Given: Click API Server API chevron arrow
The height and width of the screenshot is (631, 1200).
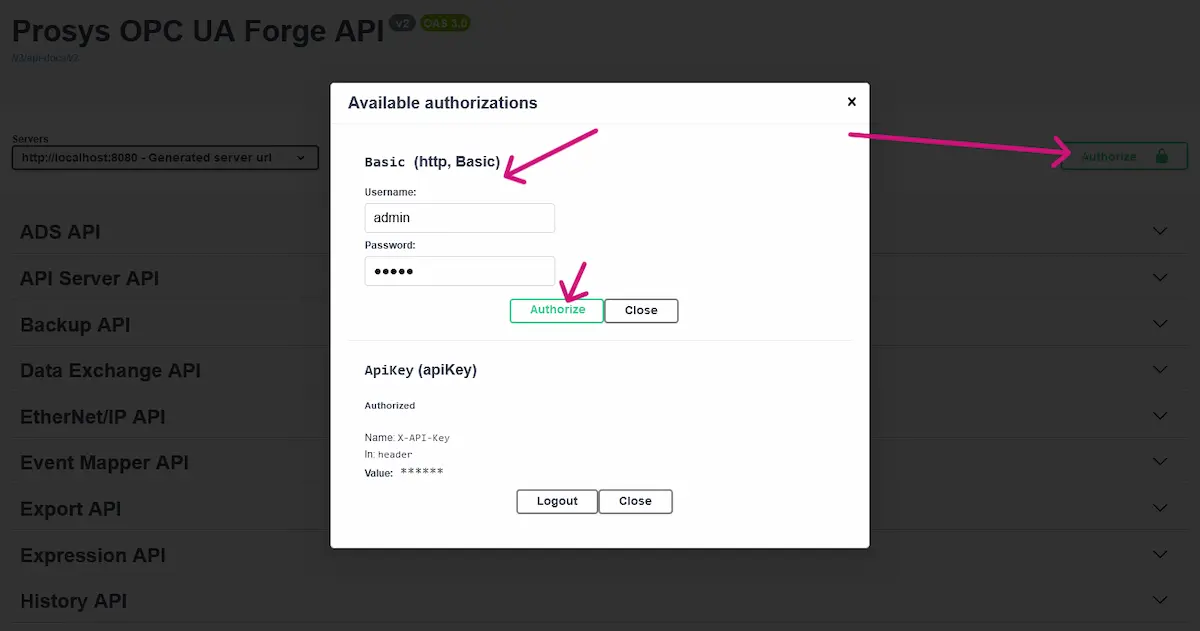Looking at the screenshot, I should (x=1160, y=277).
